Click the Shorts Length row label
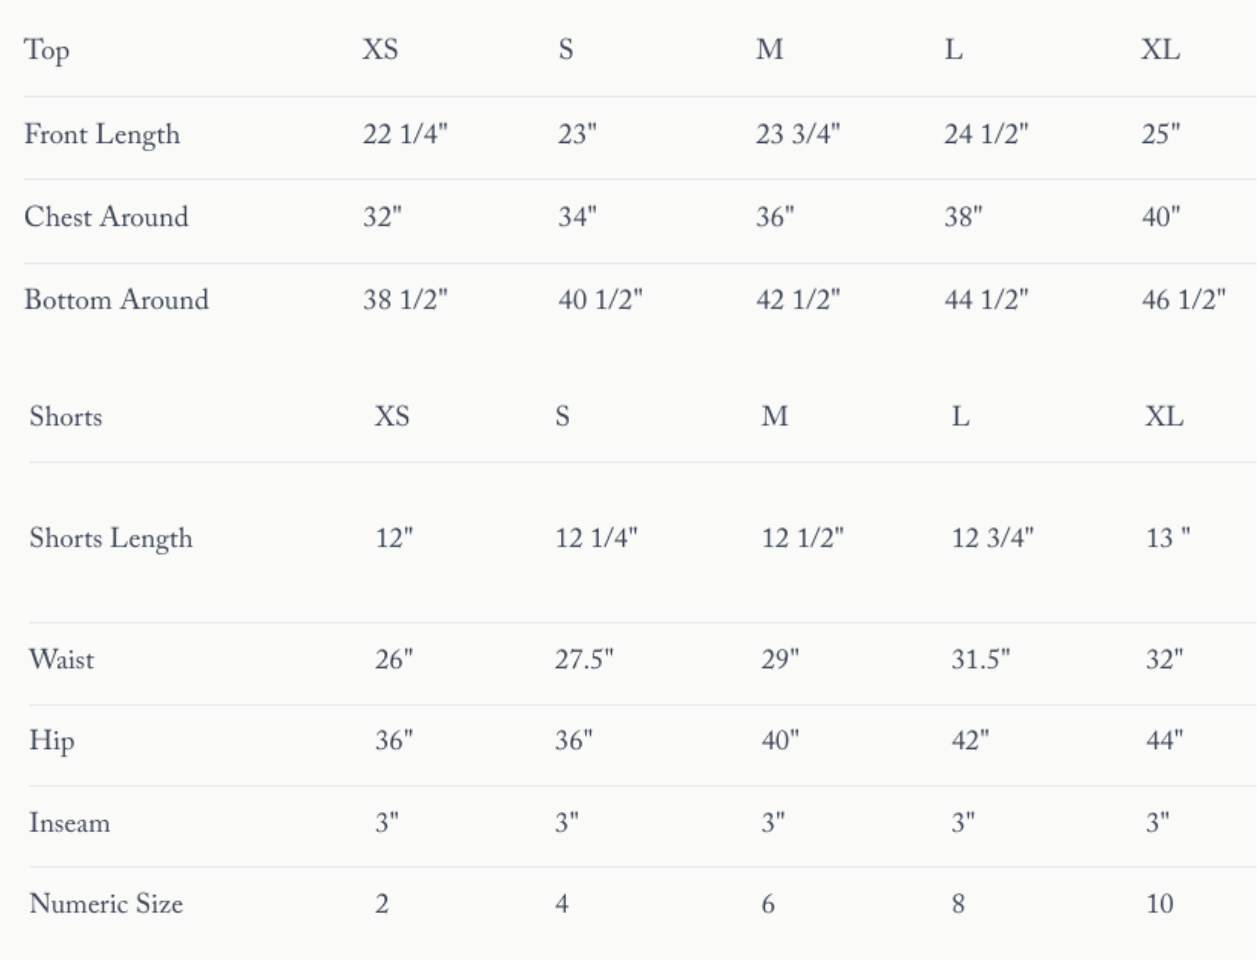 pyautogui.click(x=110, y=538)
